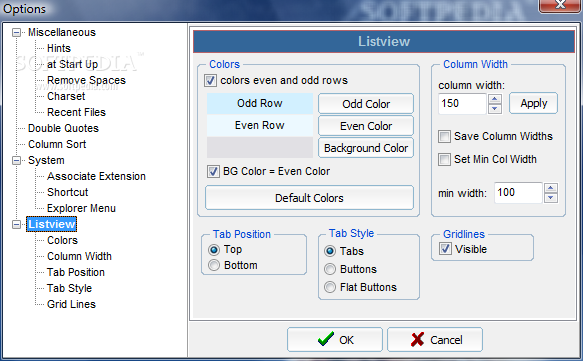This screenshot has width=583, height=361.
Task: Decrease min width with down arrow
Action: click(551, 198)
